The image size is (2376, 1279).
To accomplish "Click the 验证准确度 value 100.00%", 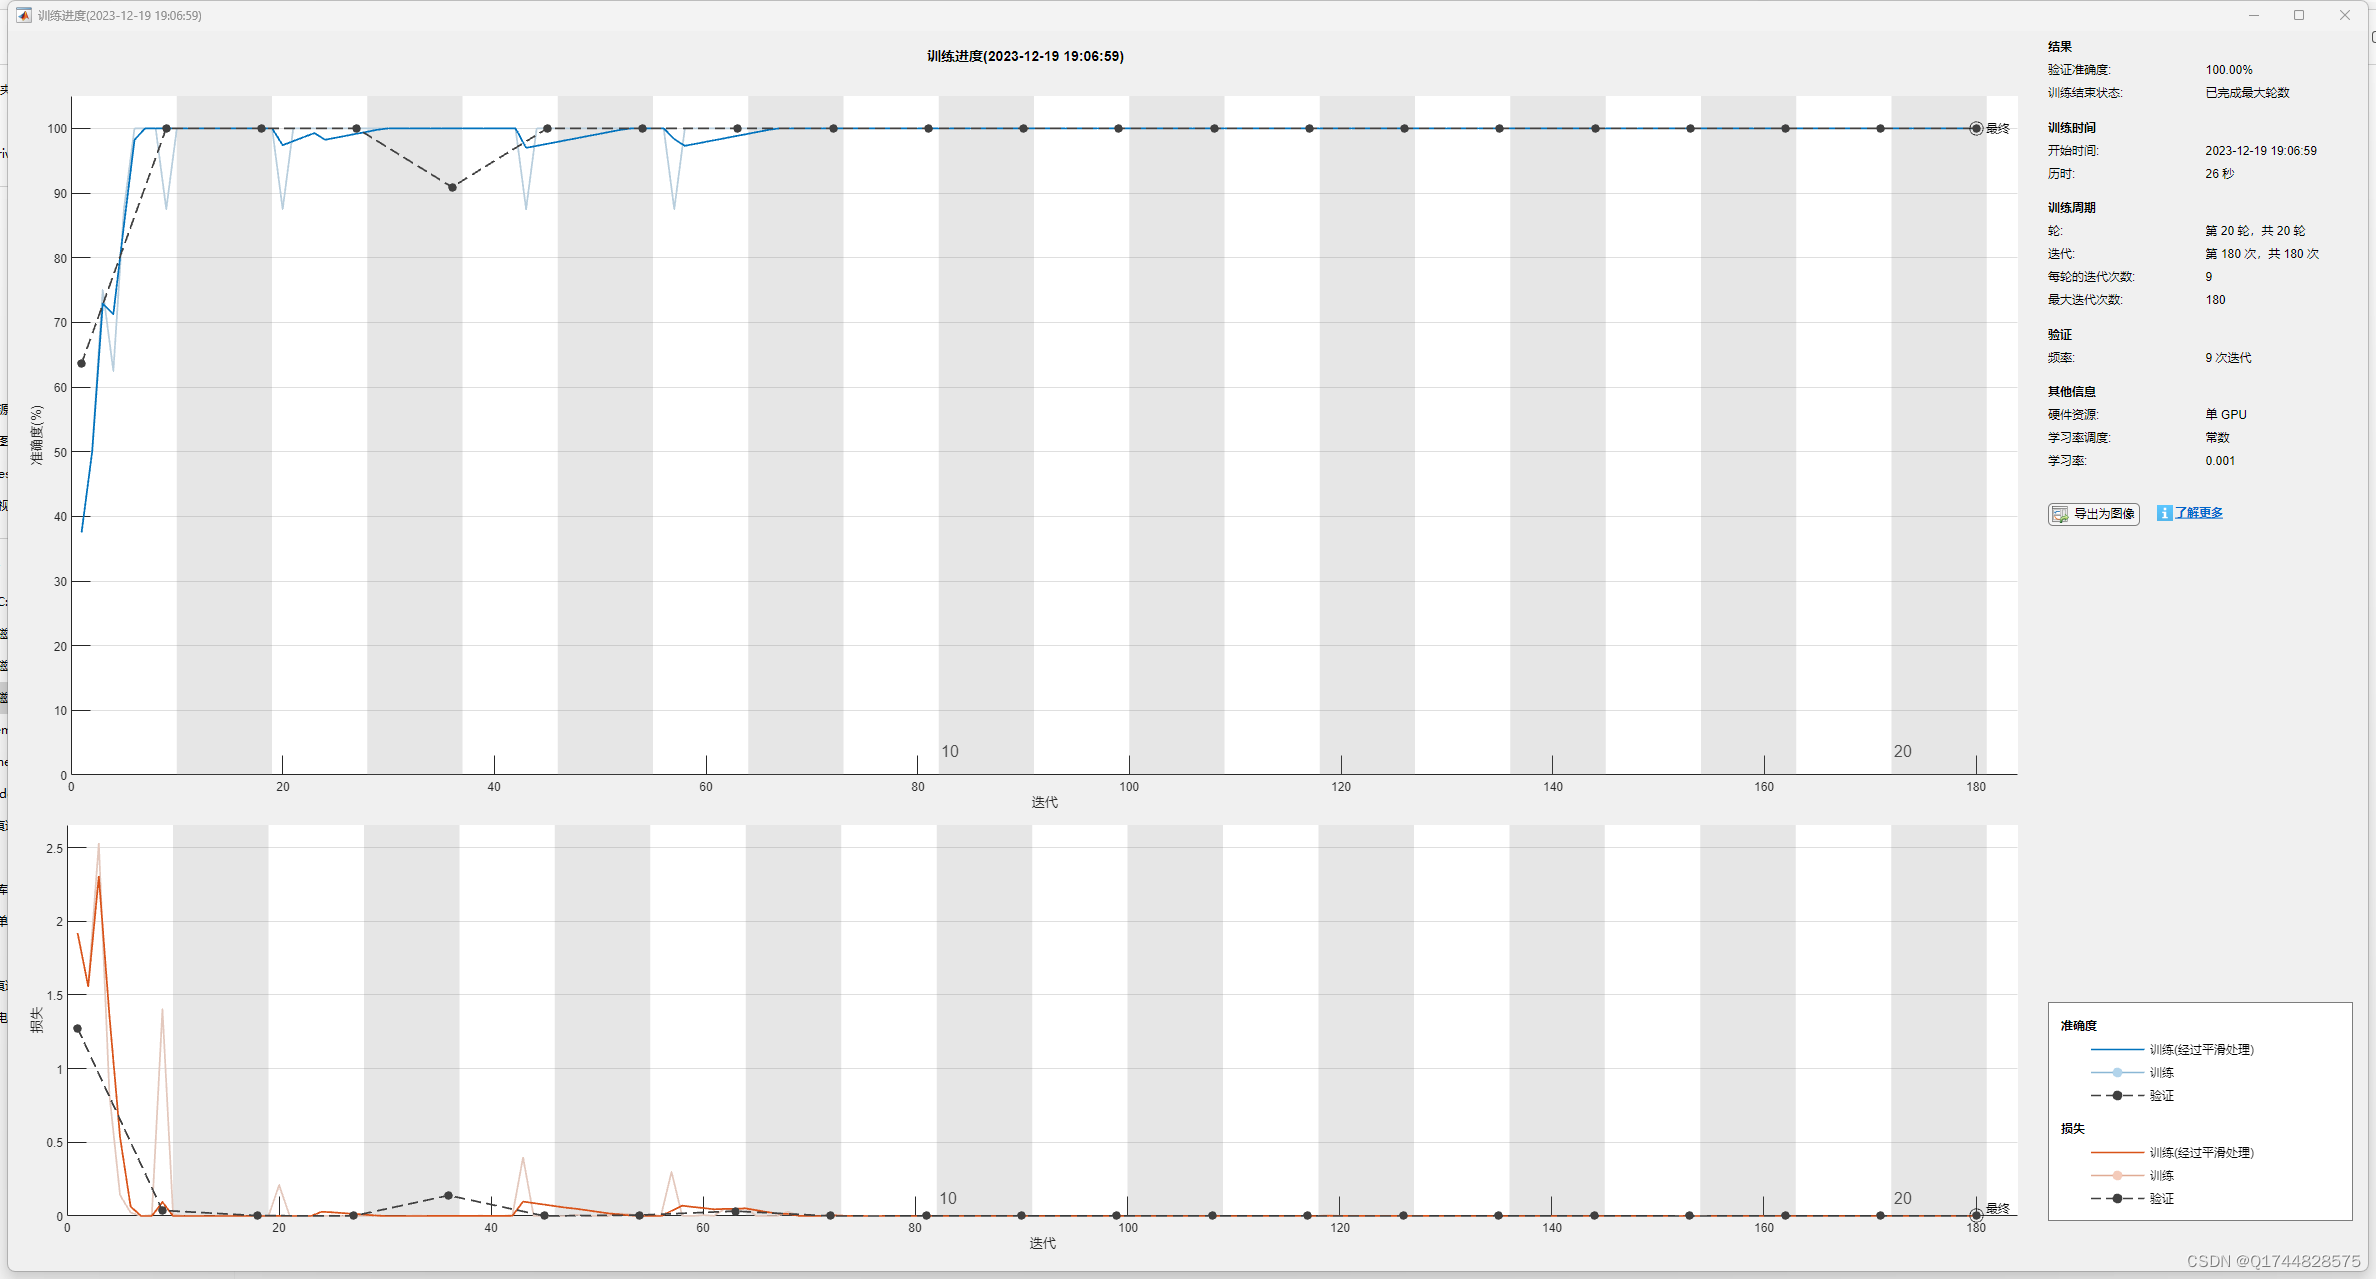I will pyautogui.click(x=2229, y=70).
